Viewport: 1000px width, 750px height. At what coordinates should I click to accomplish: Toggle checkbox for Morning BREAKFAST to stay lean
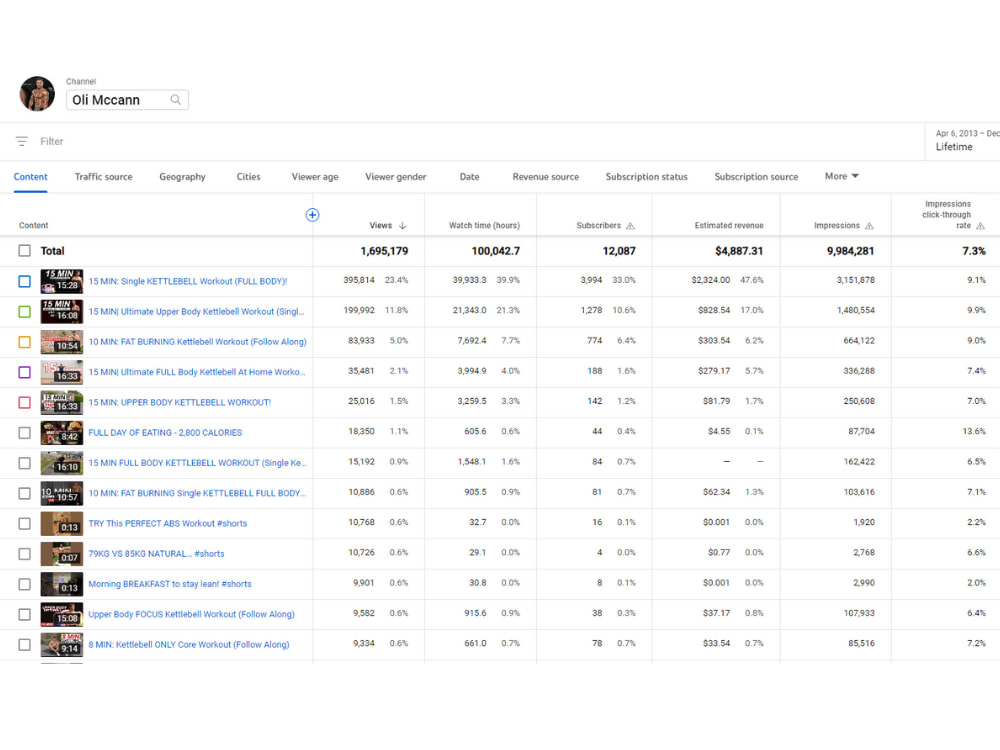24,584
